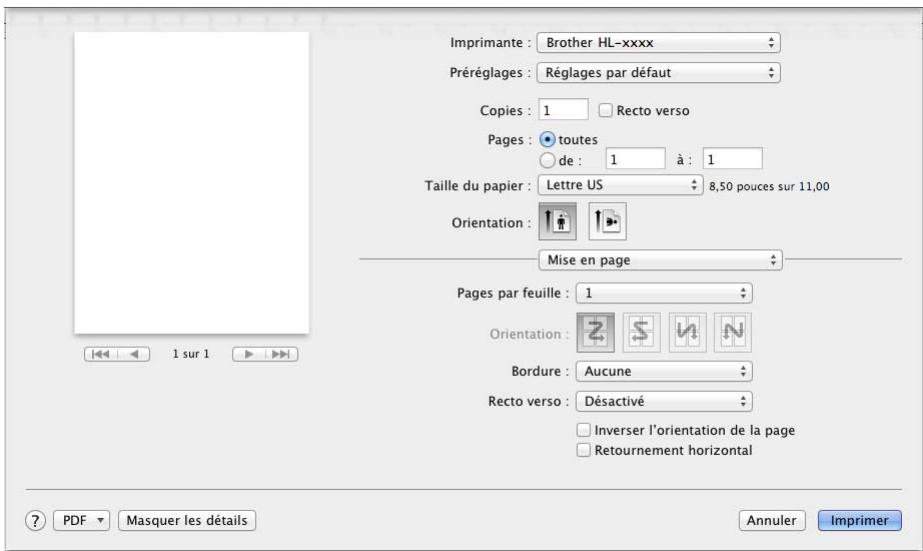Open Recto verso dropdown showing Désactivé
Viewport: 923px width, 551px height.
664,401
